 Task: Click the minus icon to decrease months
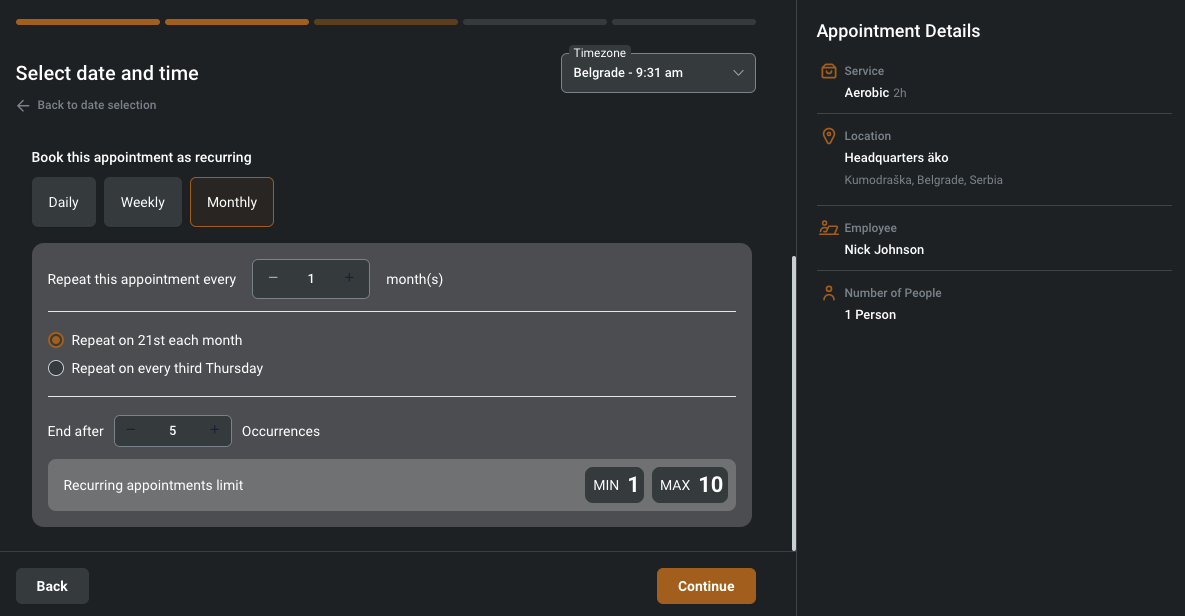coord(272,278)
